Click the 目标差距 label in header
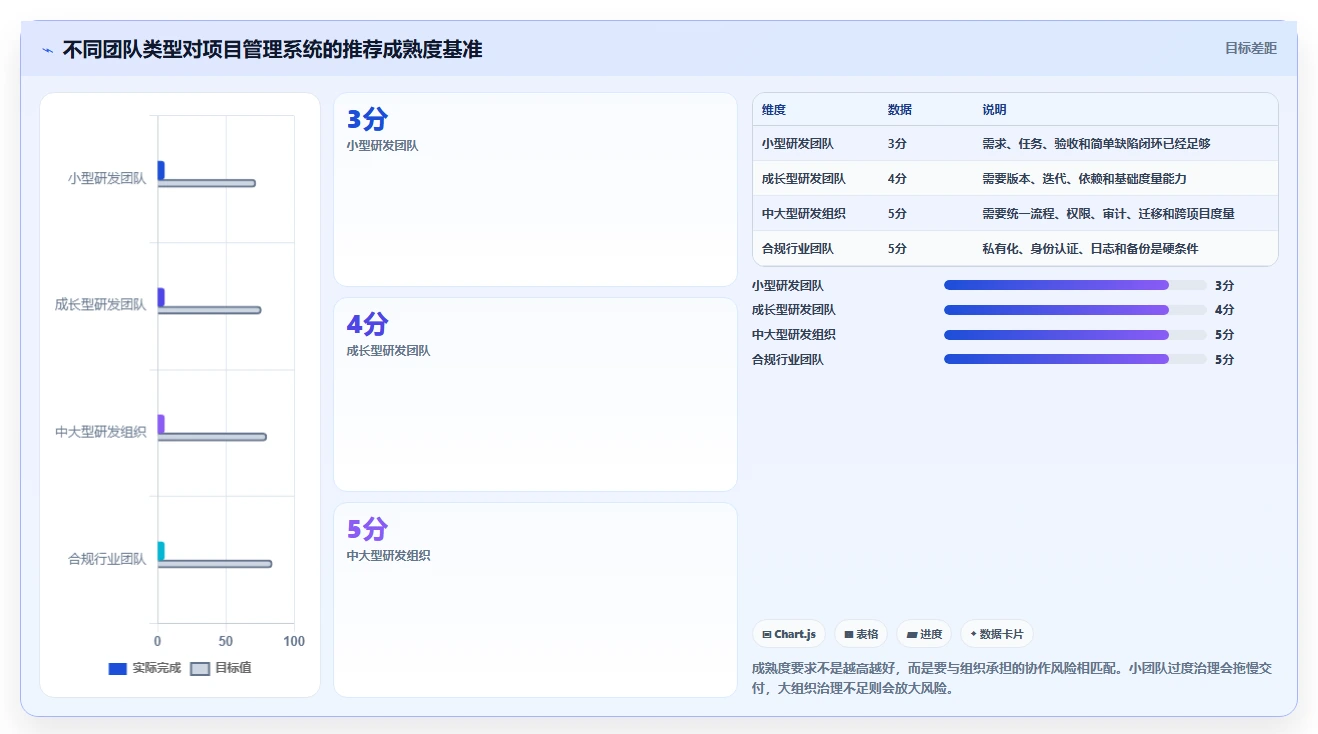This screenshot has height=734, width=1318. point(1251,48)
